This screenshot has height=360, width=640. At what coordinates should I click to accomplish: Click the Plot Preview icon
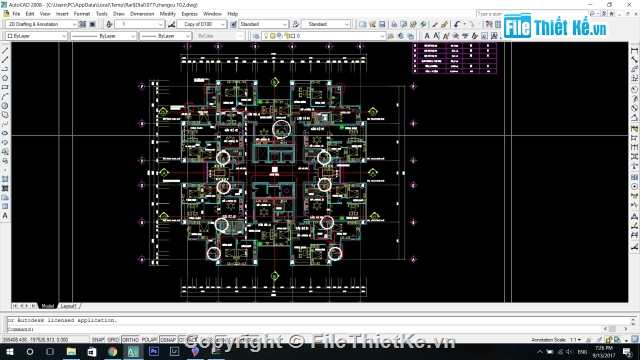[403, 24]
